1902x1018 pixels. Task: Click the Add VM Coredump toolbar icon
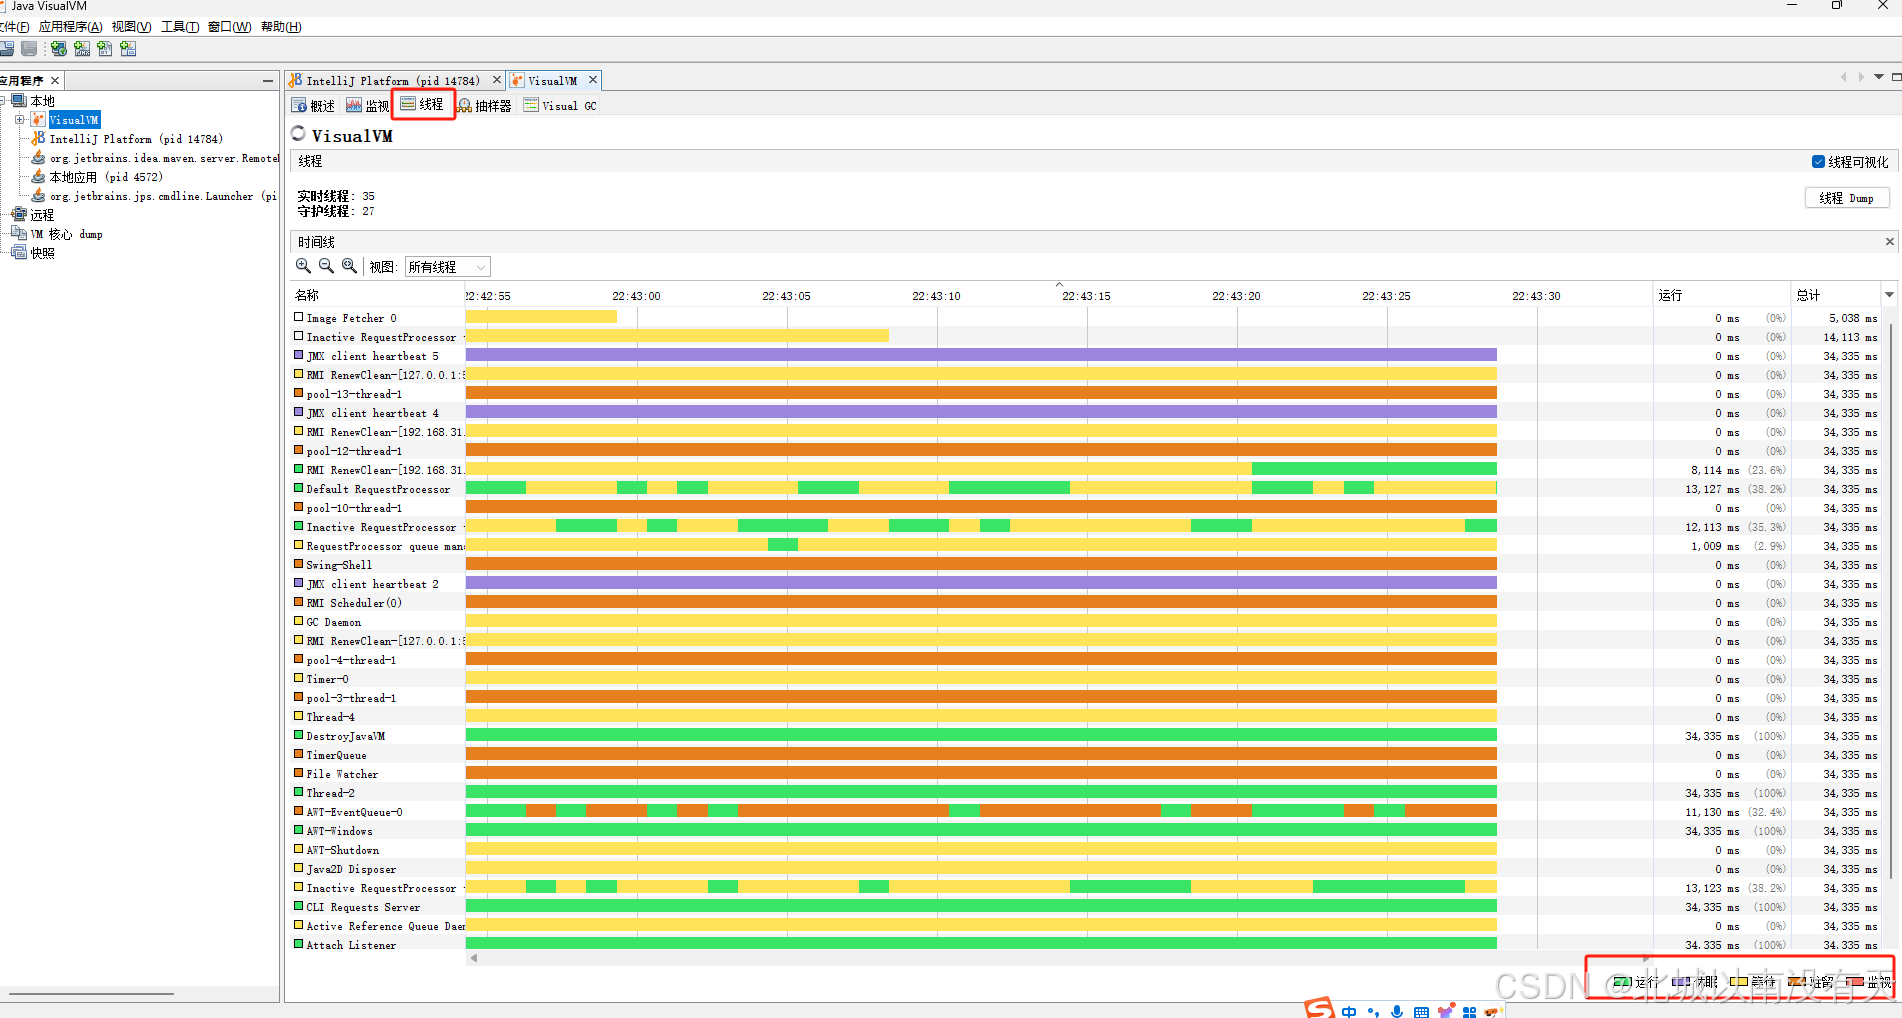(x=105, y=48)
